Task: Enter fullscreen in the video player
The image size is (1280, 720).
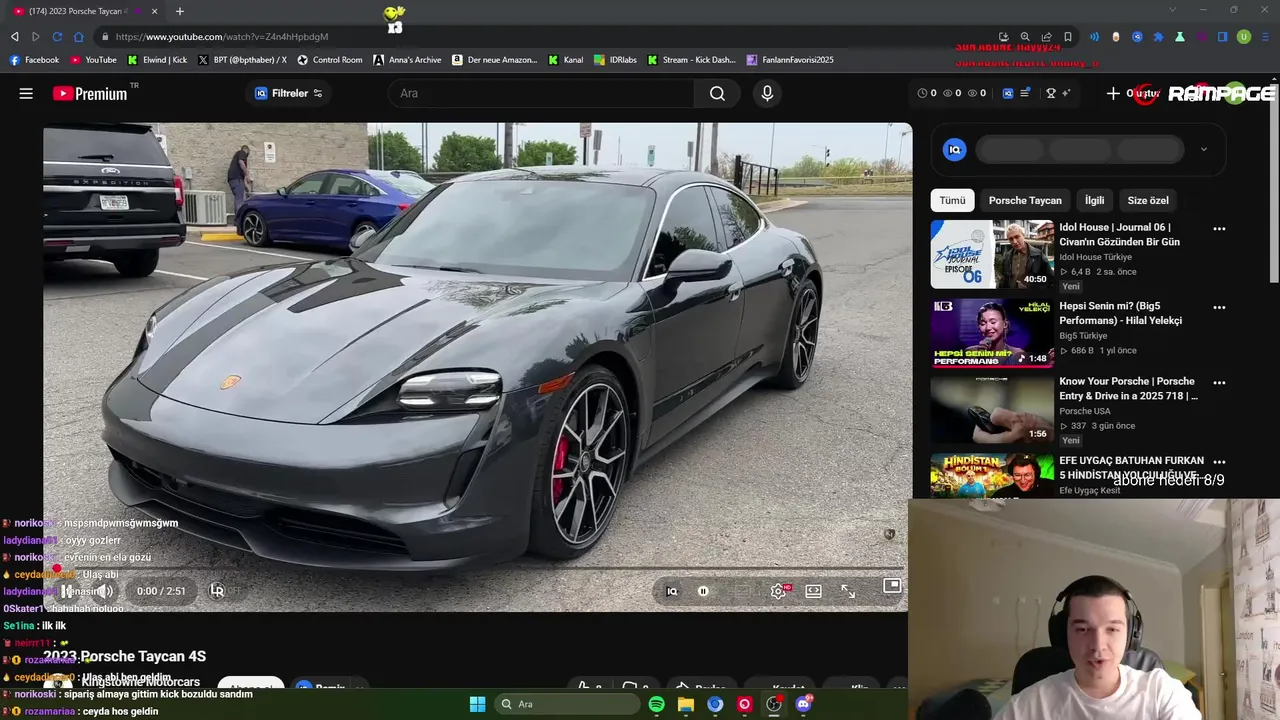Action: pos(848,591)
